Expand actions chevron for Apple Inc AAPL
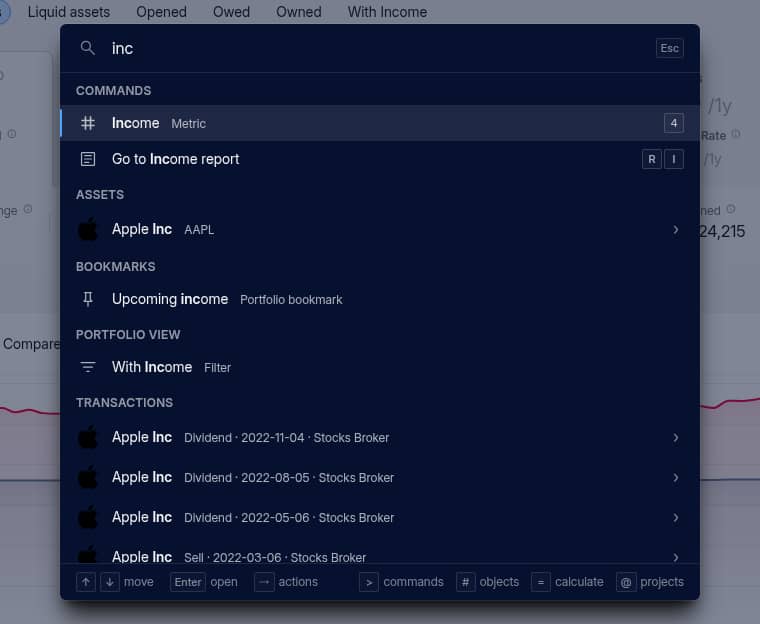 (x=676, y=230)
